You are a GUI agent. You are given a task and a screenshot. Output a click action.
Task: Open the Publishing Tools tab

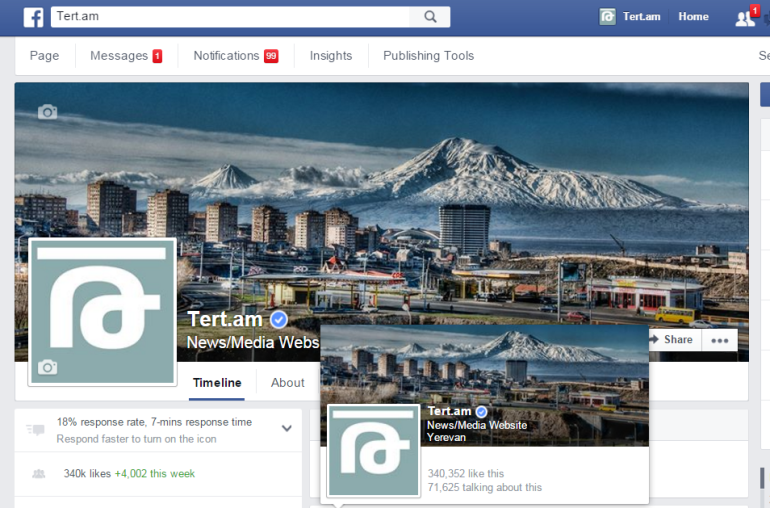click(428, 56)
